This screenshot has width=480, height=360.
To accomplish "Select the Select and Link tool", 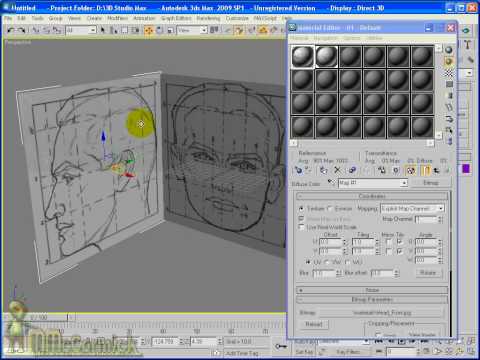I will 36,30.
